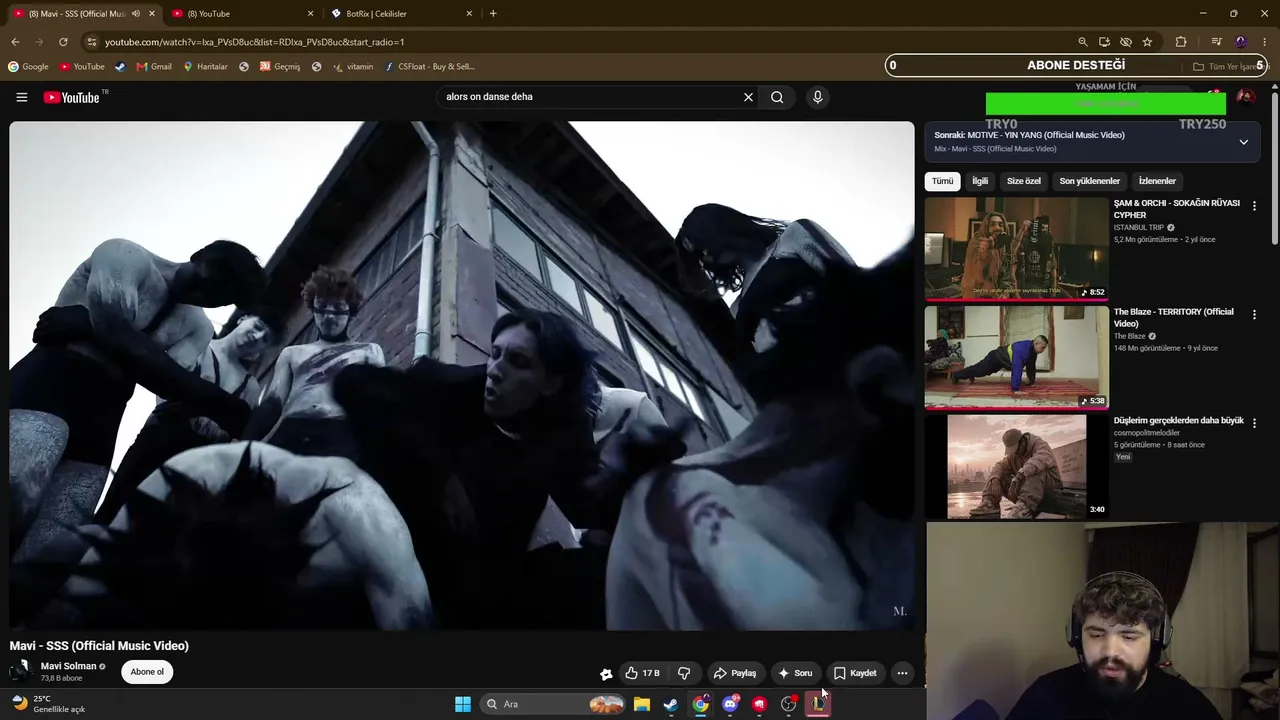Share the video with Paylaş
The height and width of the screenshot is (720, 1280).
pos(735,673)
